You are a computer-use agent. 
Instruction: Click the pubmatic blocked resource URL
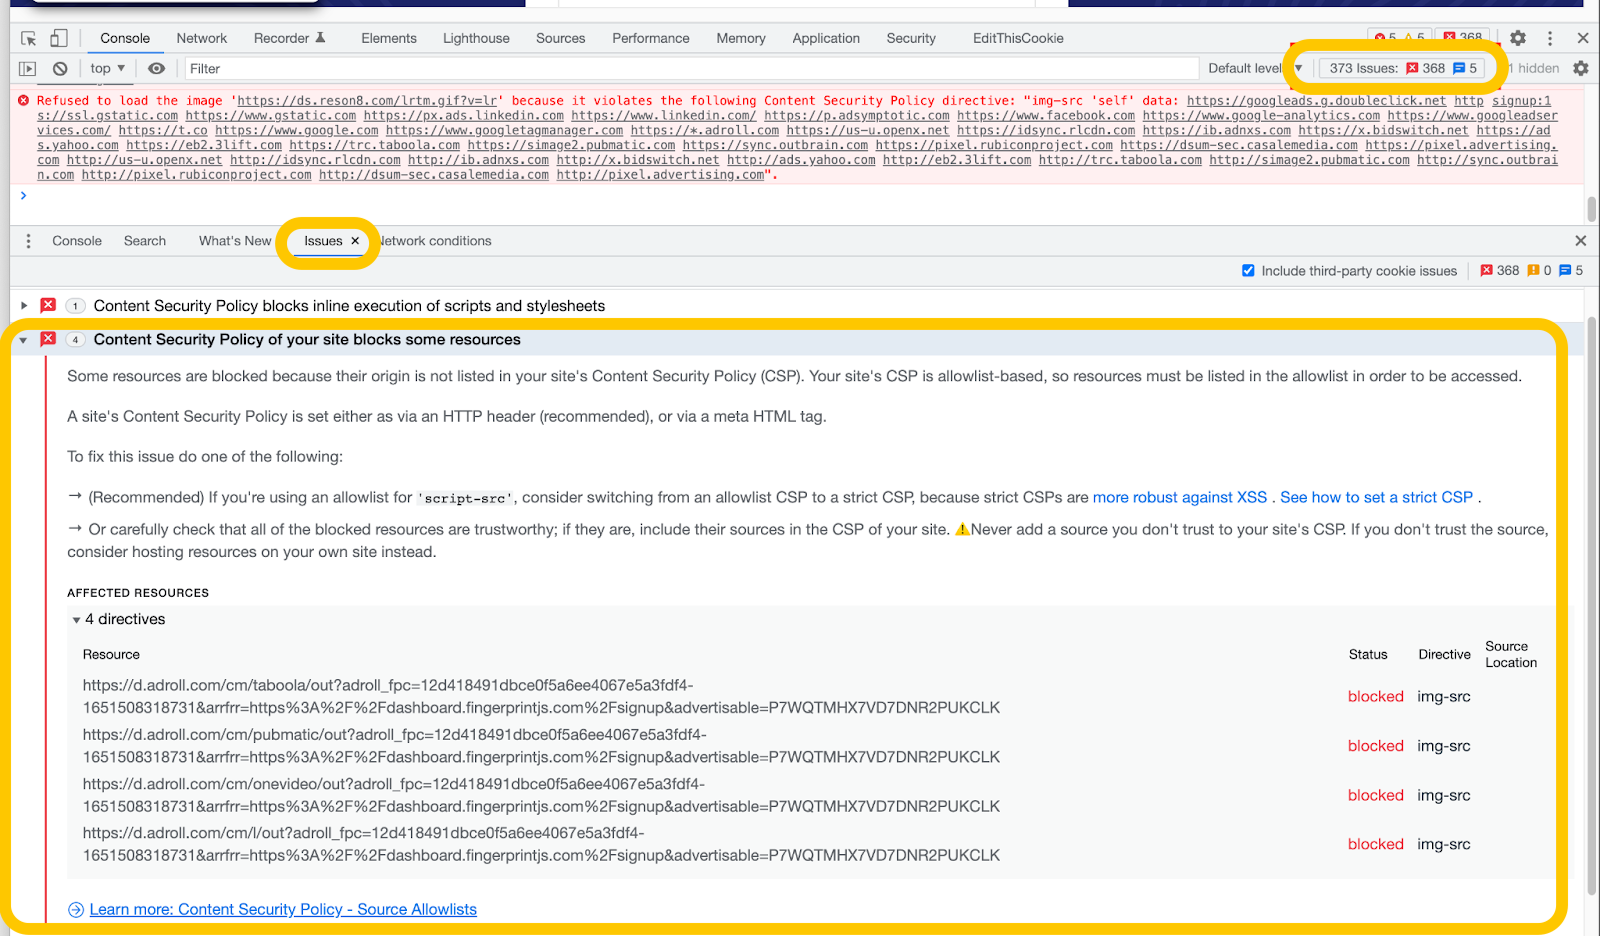(x=541, y=746)
